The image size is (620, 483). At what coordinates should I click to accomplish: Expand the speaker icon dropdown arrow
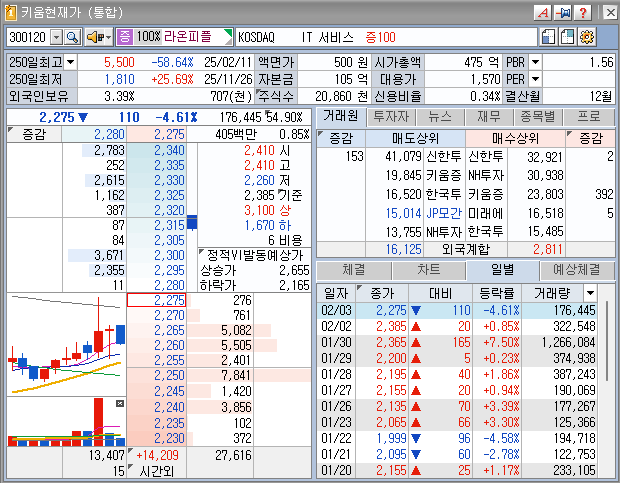(x=109, y=37)
